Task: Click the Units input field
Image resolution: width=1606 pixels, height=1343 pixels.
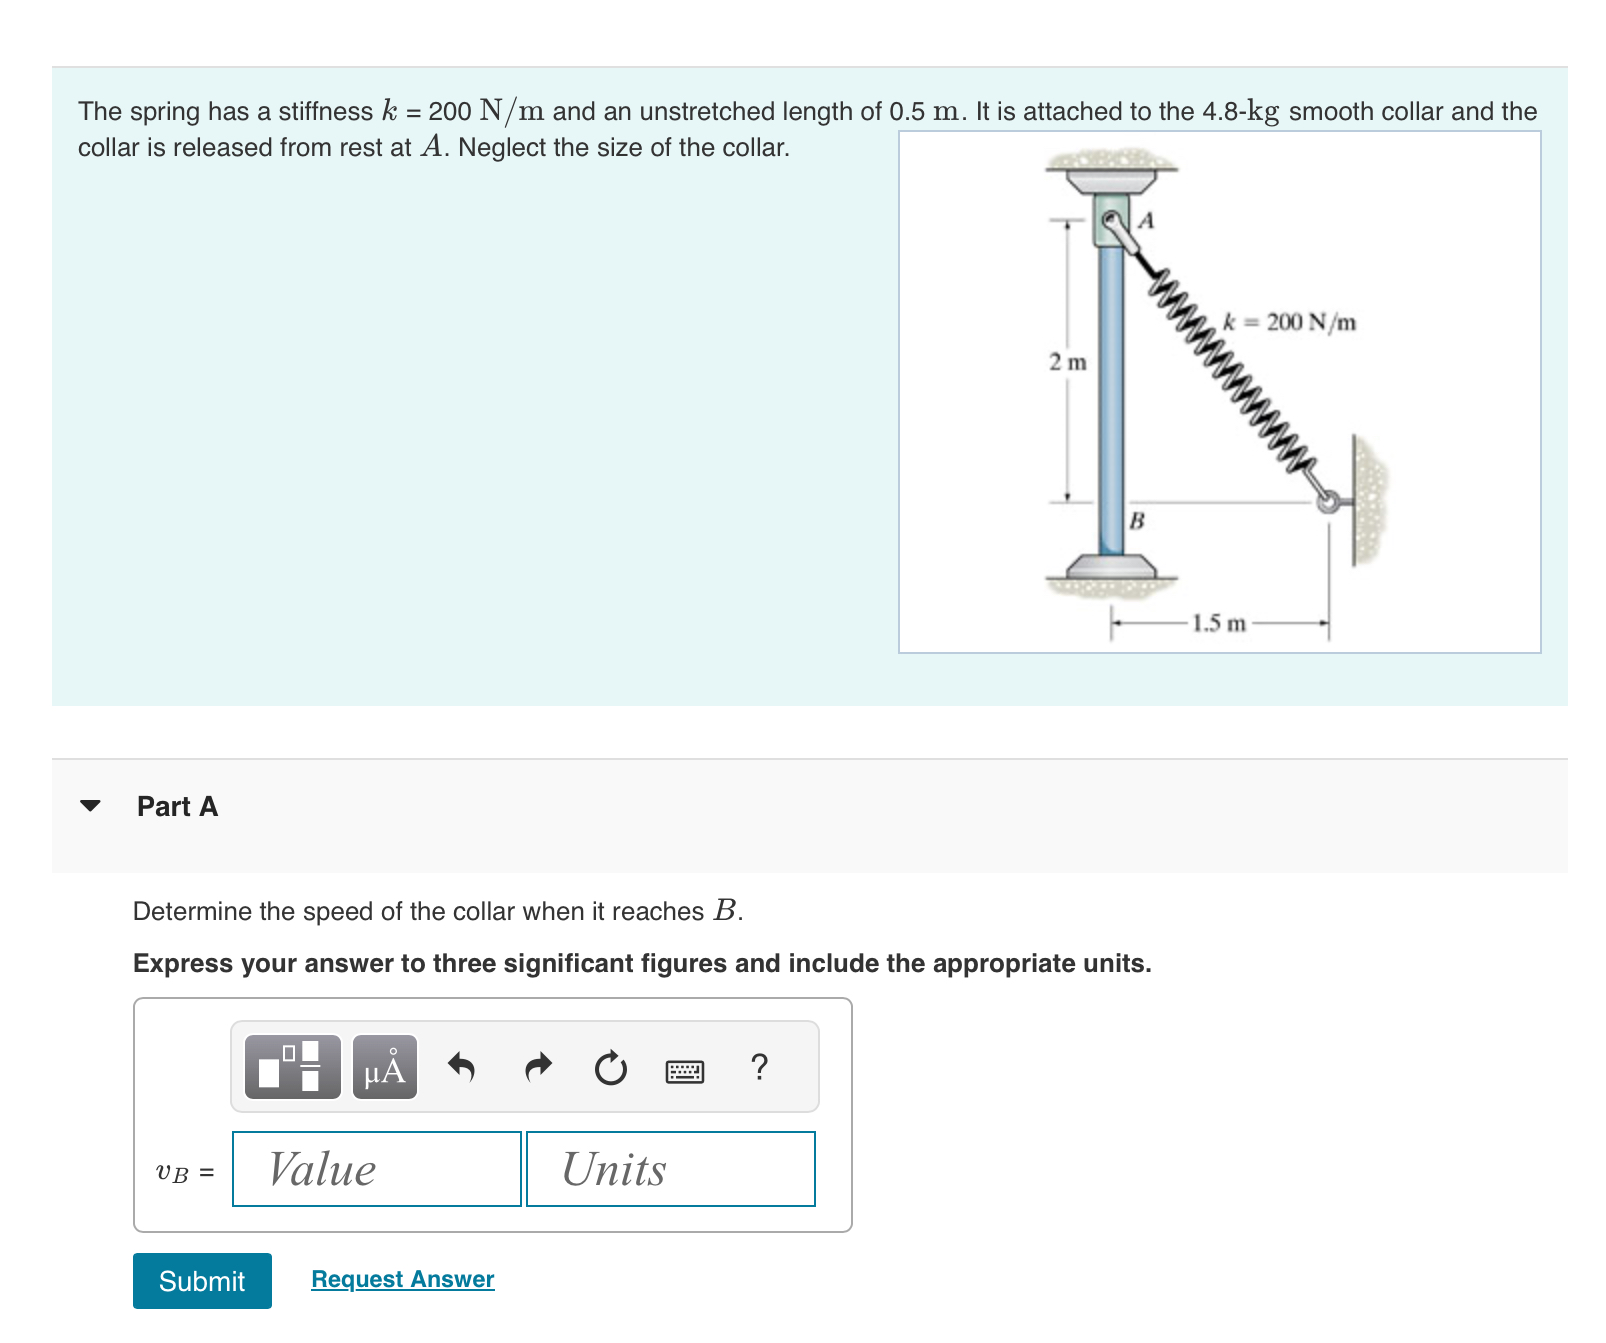Action: [671, 1169]
